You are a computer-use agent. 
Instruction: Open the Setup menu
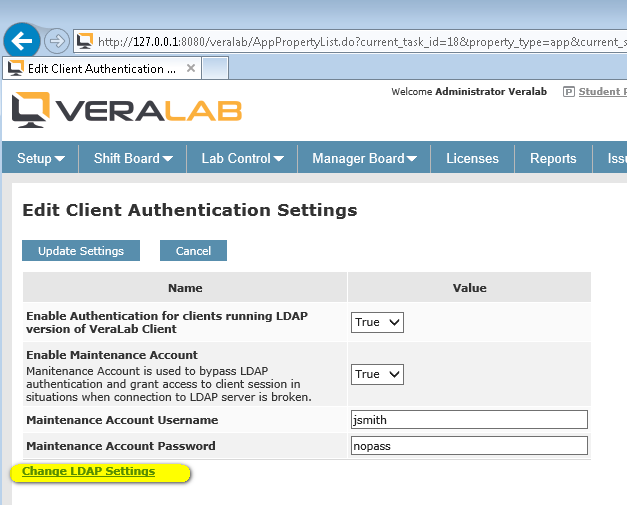click(x=40, y=158)
